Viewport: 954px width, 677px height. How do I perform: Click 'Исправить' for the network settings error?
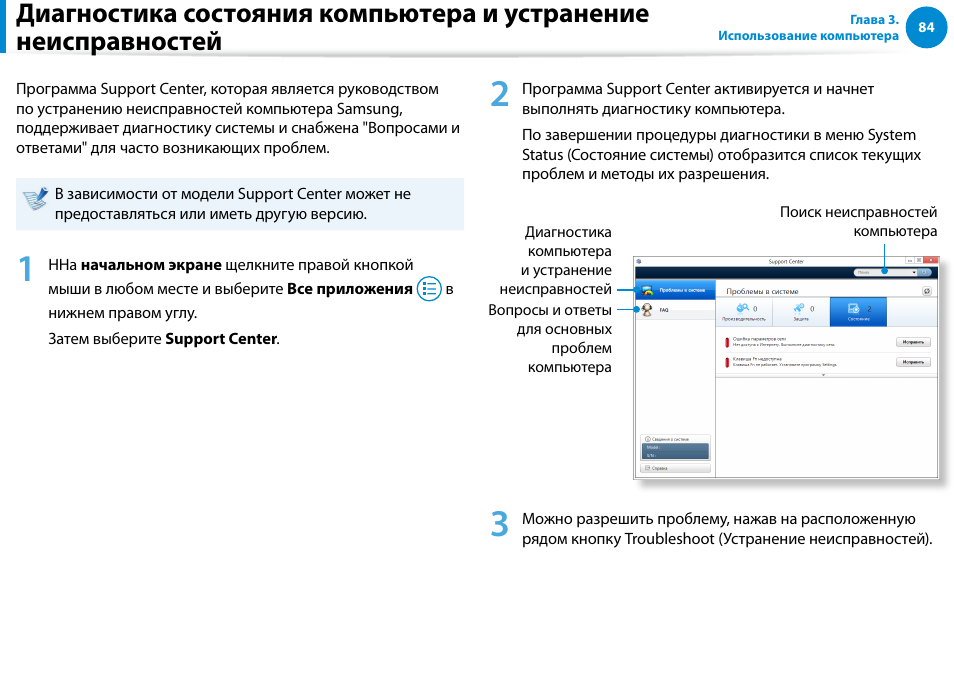(x=913, y=342)
